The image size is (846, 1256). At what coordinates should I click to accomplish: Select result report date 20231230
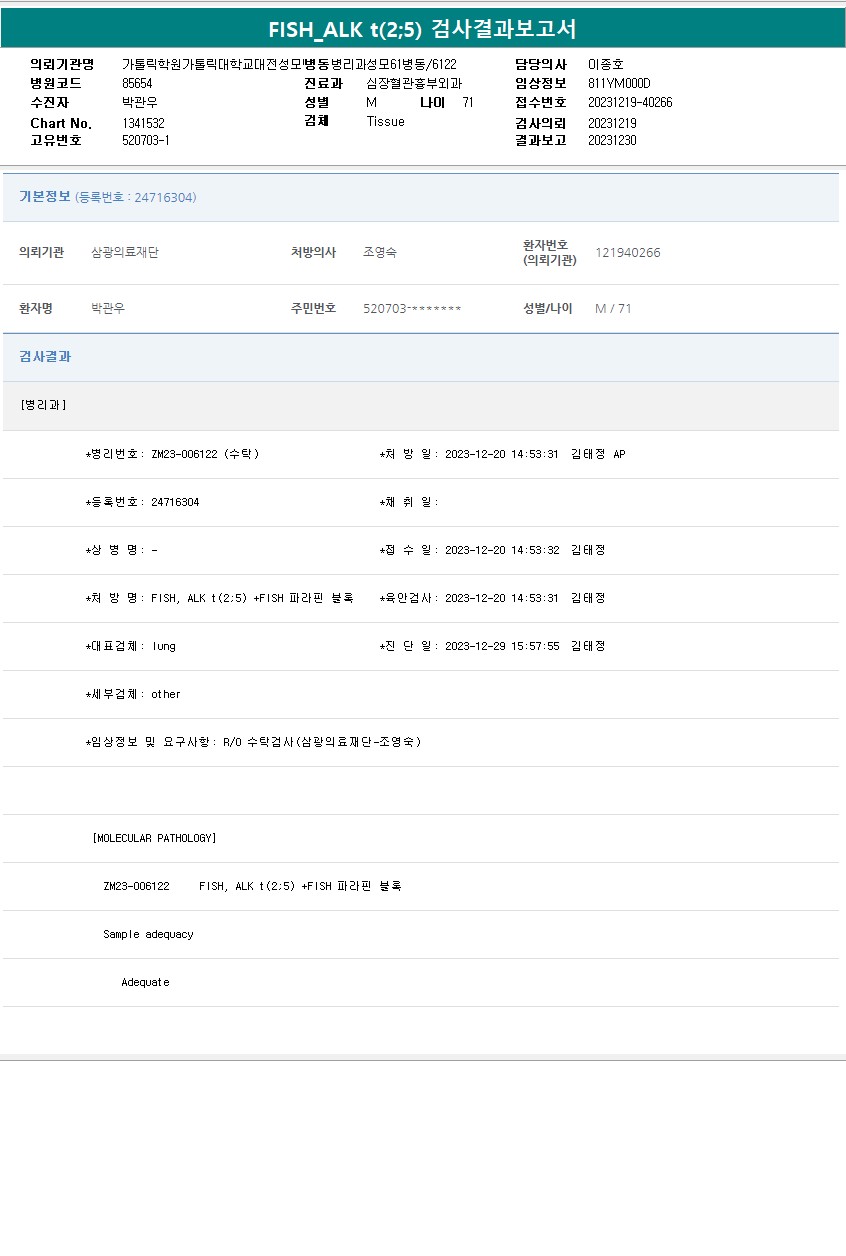coord(612,141)
